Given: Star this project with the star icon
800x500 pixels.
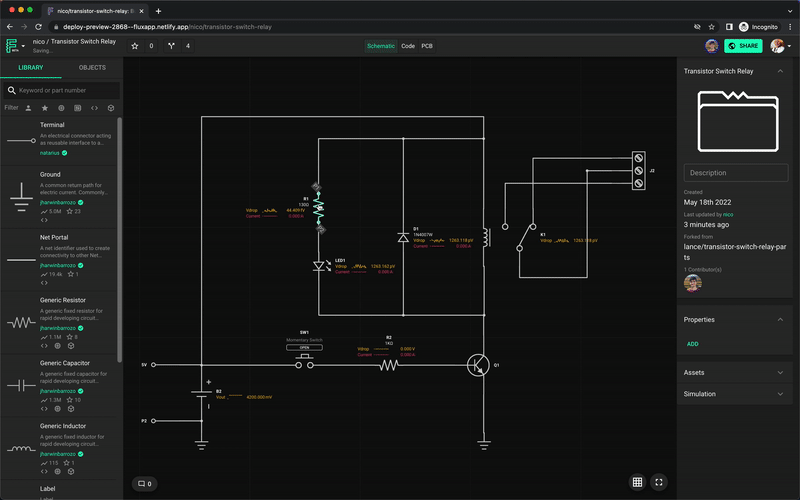Looking at the screenshot, I should tap(135, 46).
